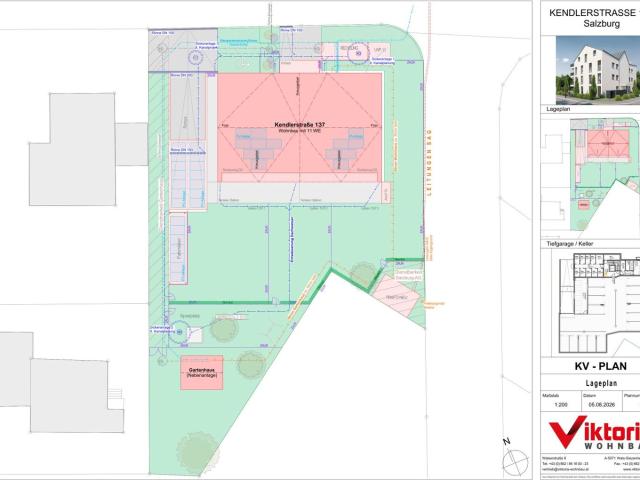The width and height of the screenshot is (640, 480).
Task: Click the Sickeranlage circle at the north-east corner
Action: [x=358, y=53]
